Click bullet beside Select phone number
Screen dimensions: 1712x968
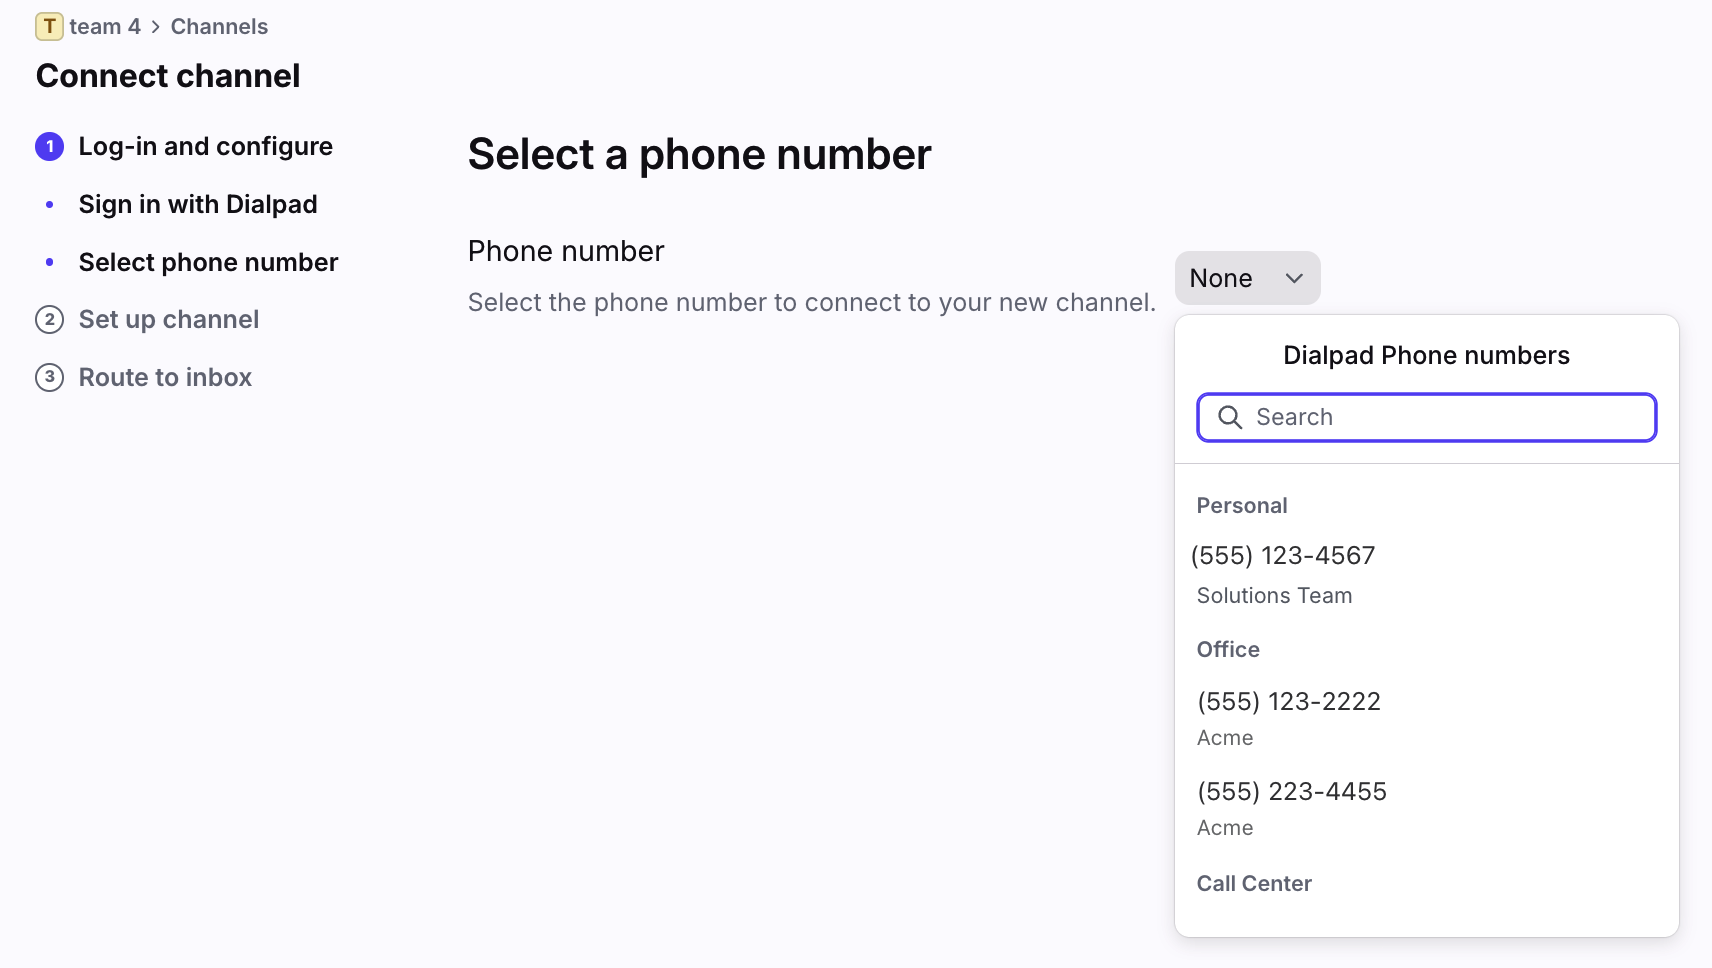pos(50,263)
